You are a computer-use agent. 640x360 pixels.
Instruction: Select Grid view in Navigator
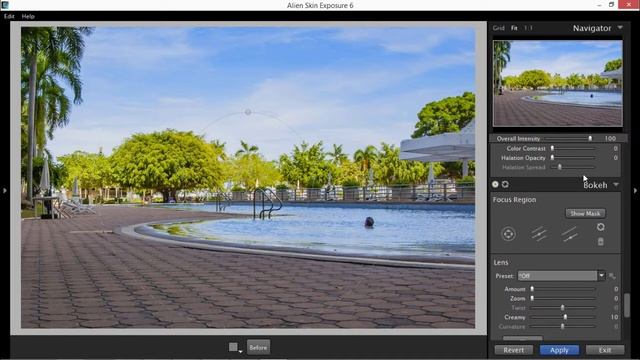point(498,28)
